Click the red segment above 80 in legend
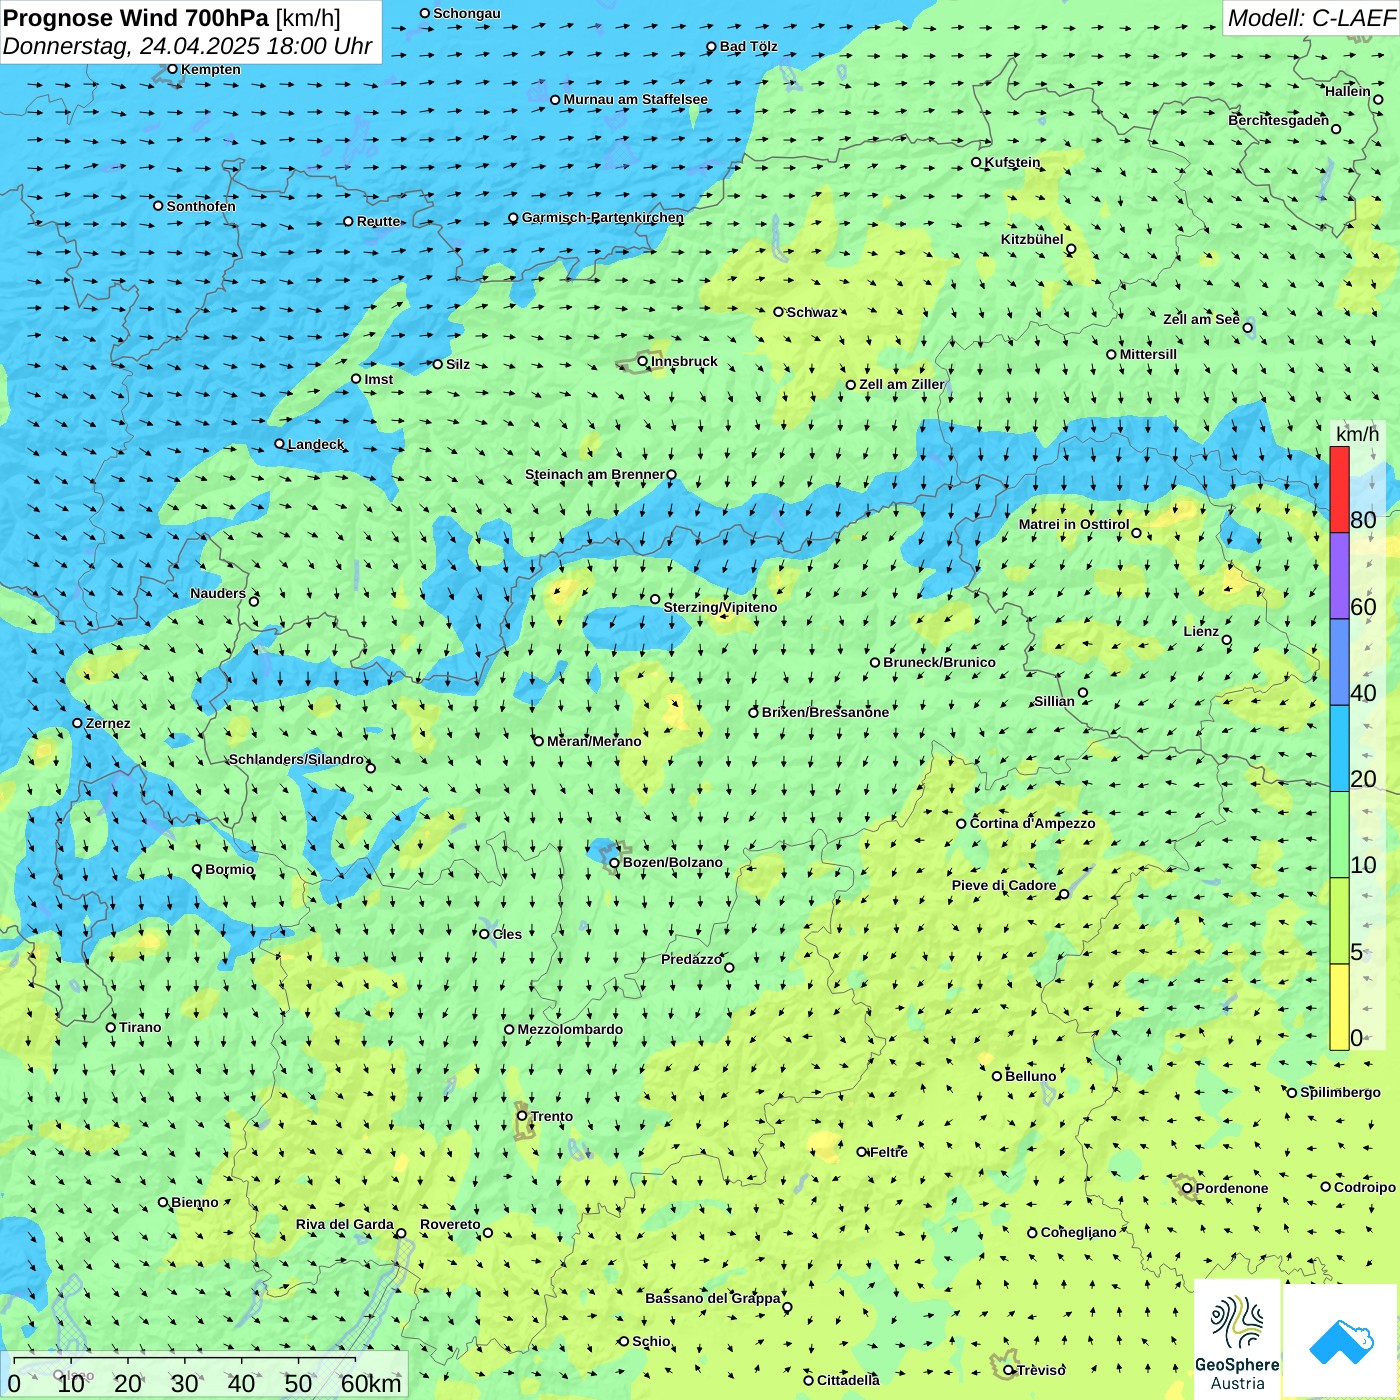 click(x=1339, y=489)
